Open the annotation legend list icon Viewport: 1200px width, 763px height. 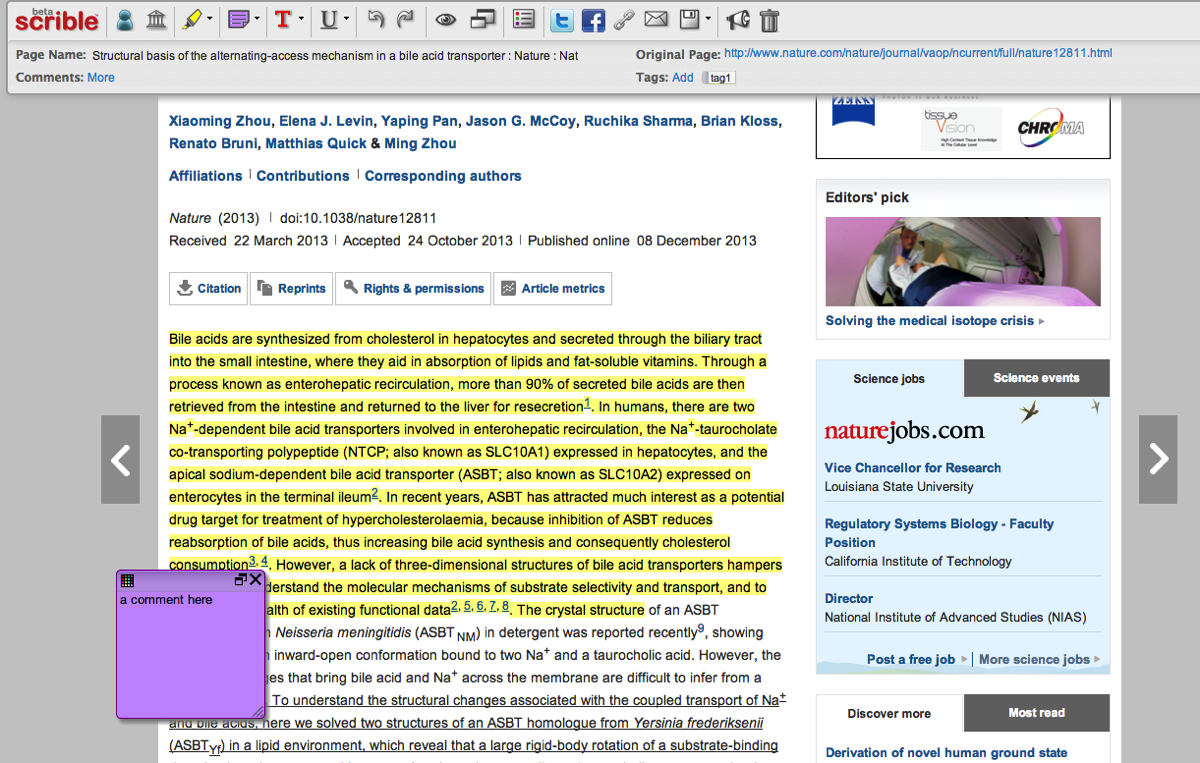[523, 19]
